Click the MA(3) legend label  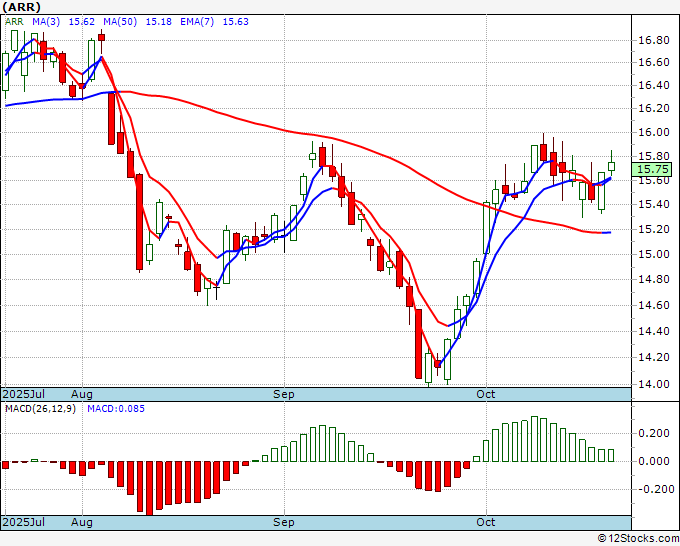point(46,22)
